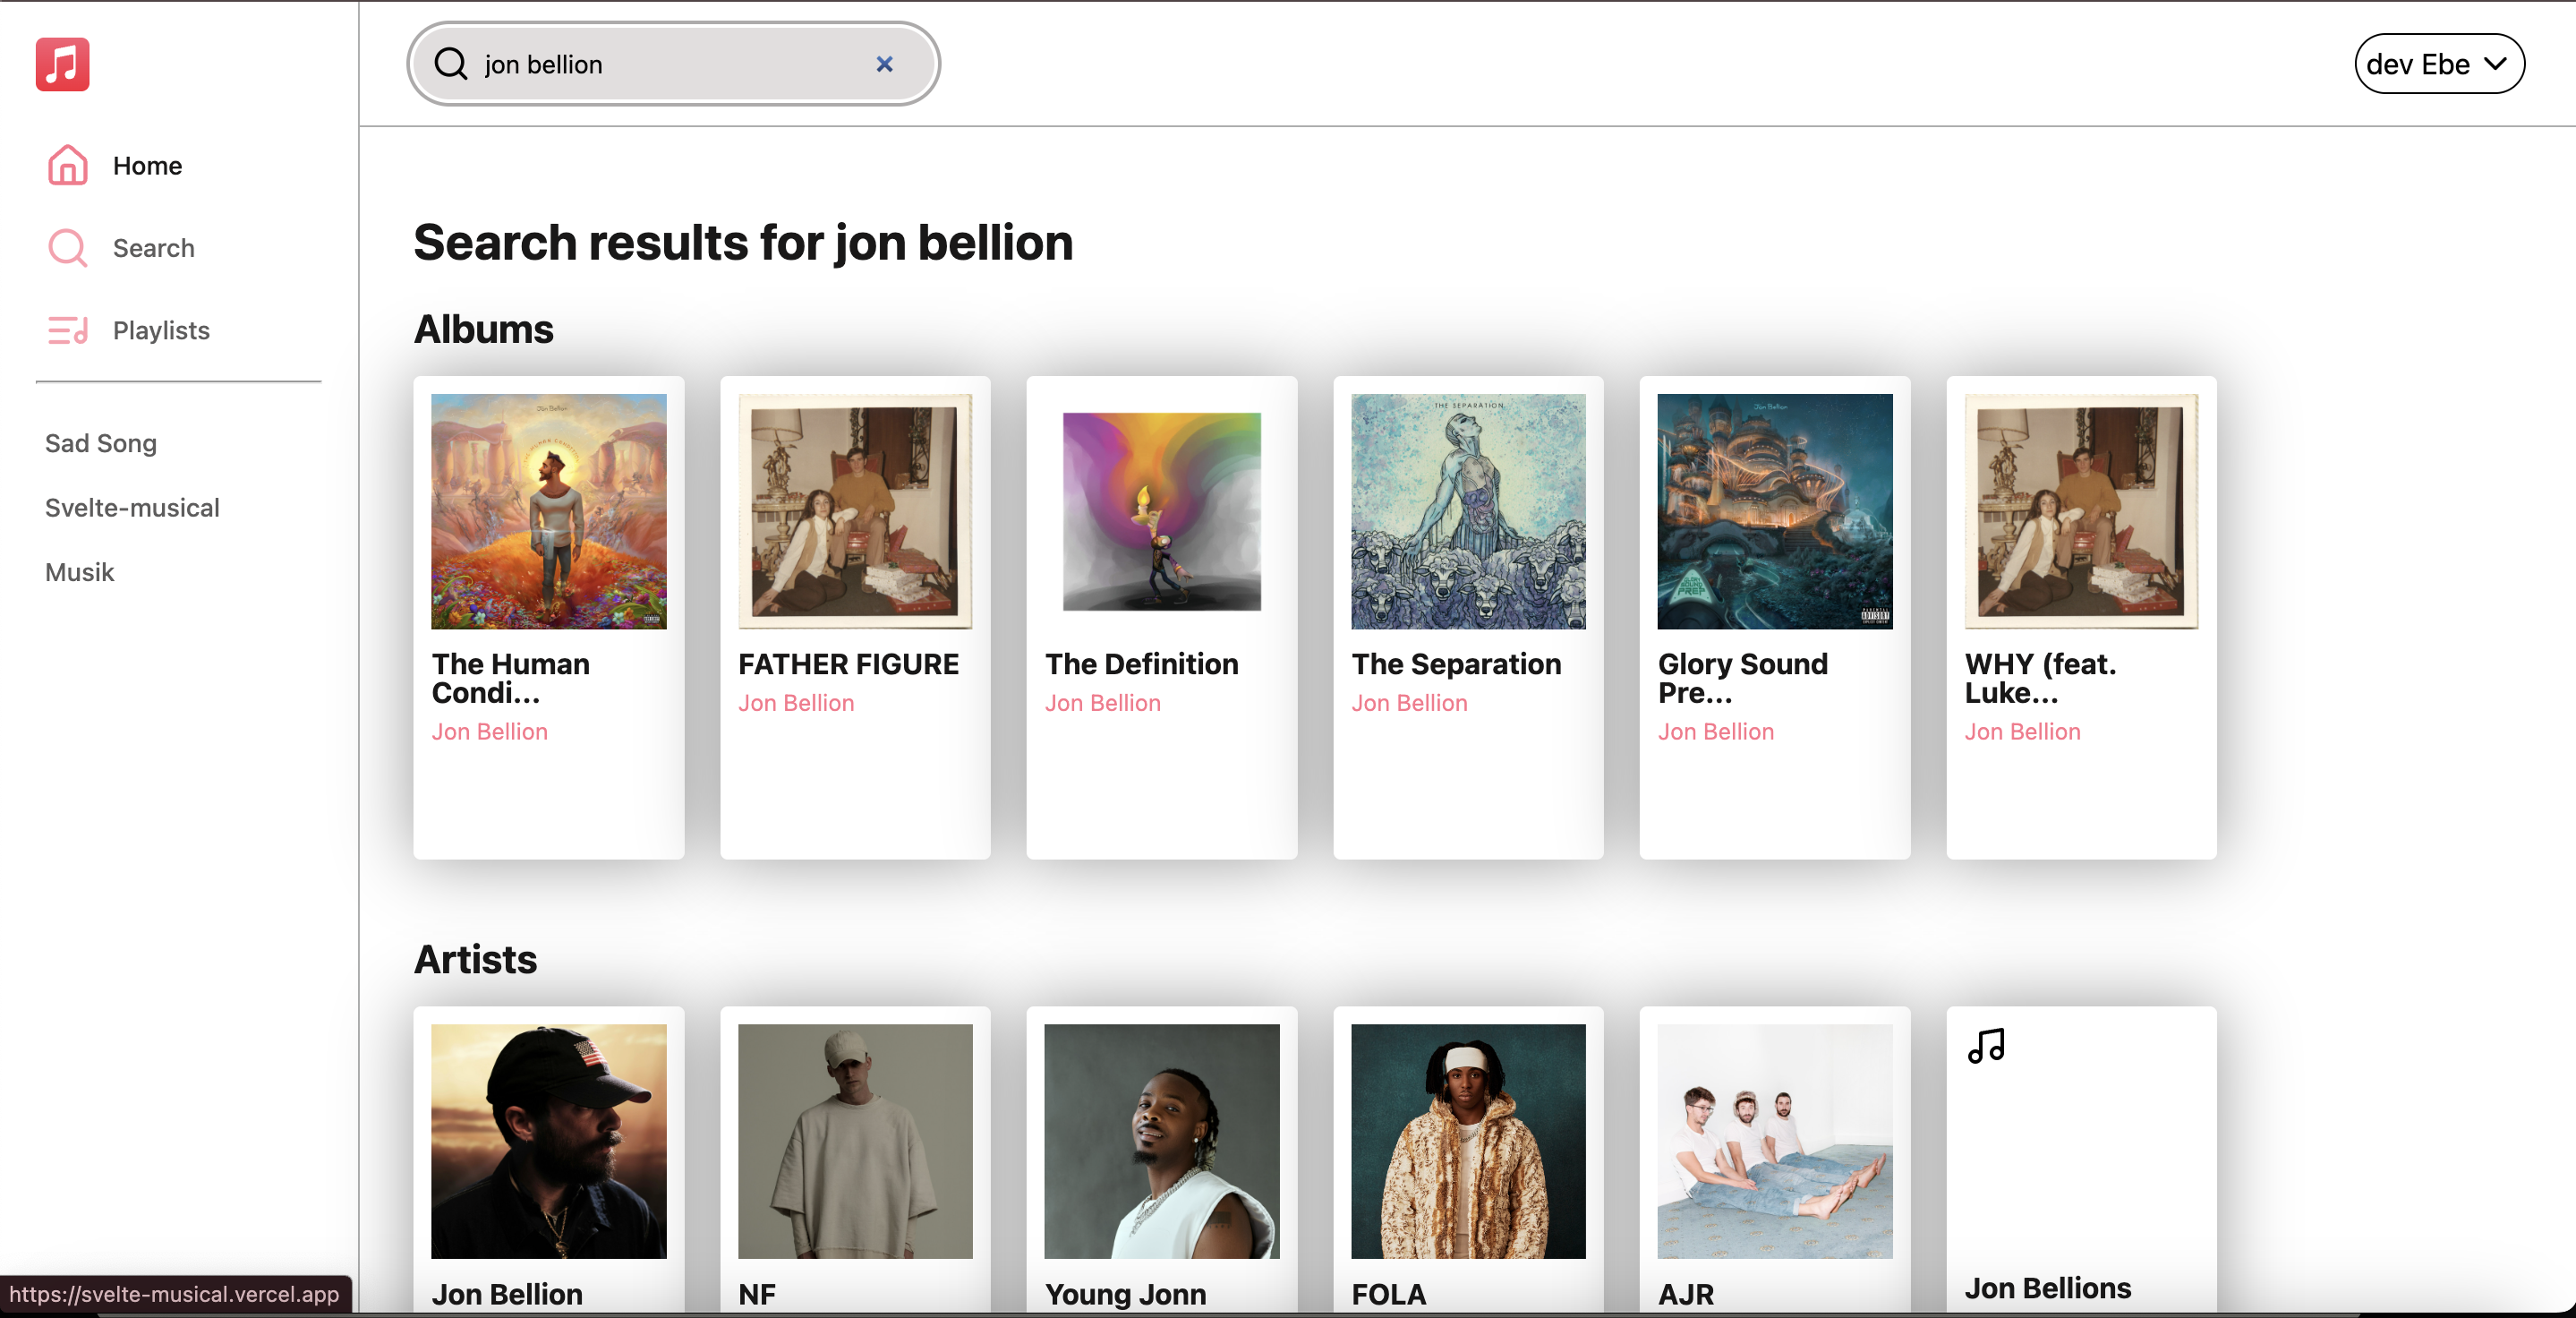Open the Sad Song playlist
2576x1318 pixels.
coord(100,443)
